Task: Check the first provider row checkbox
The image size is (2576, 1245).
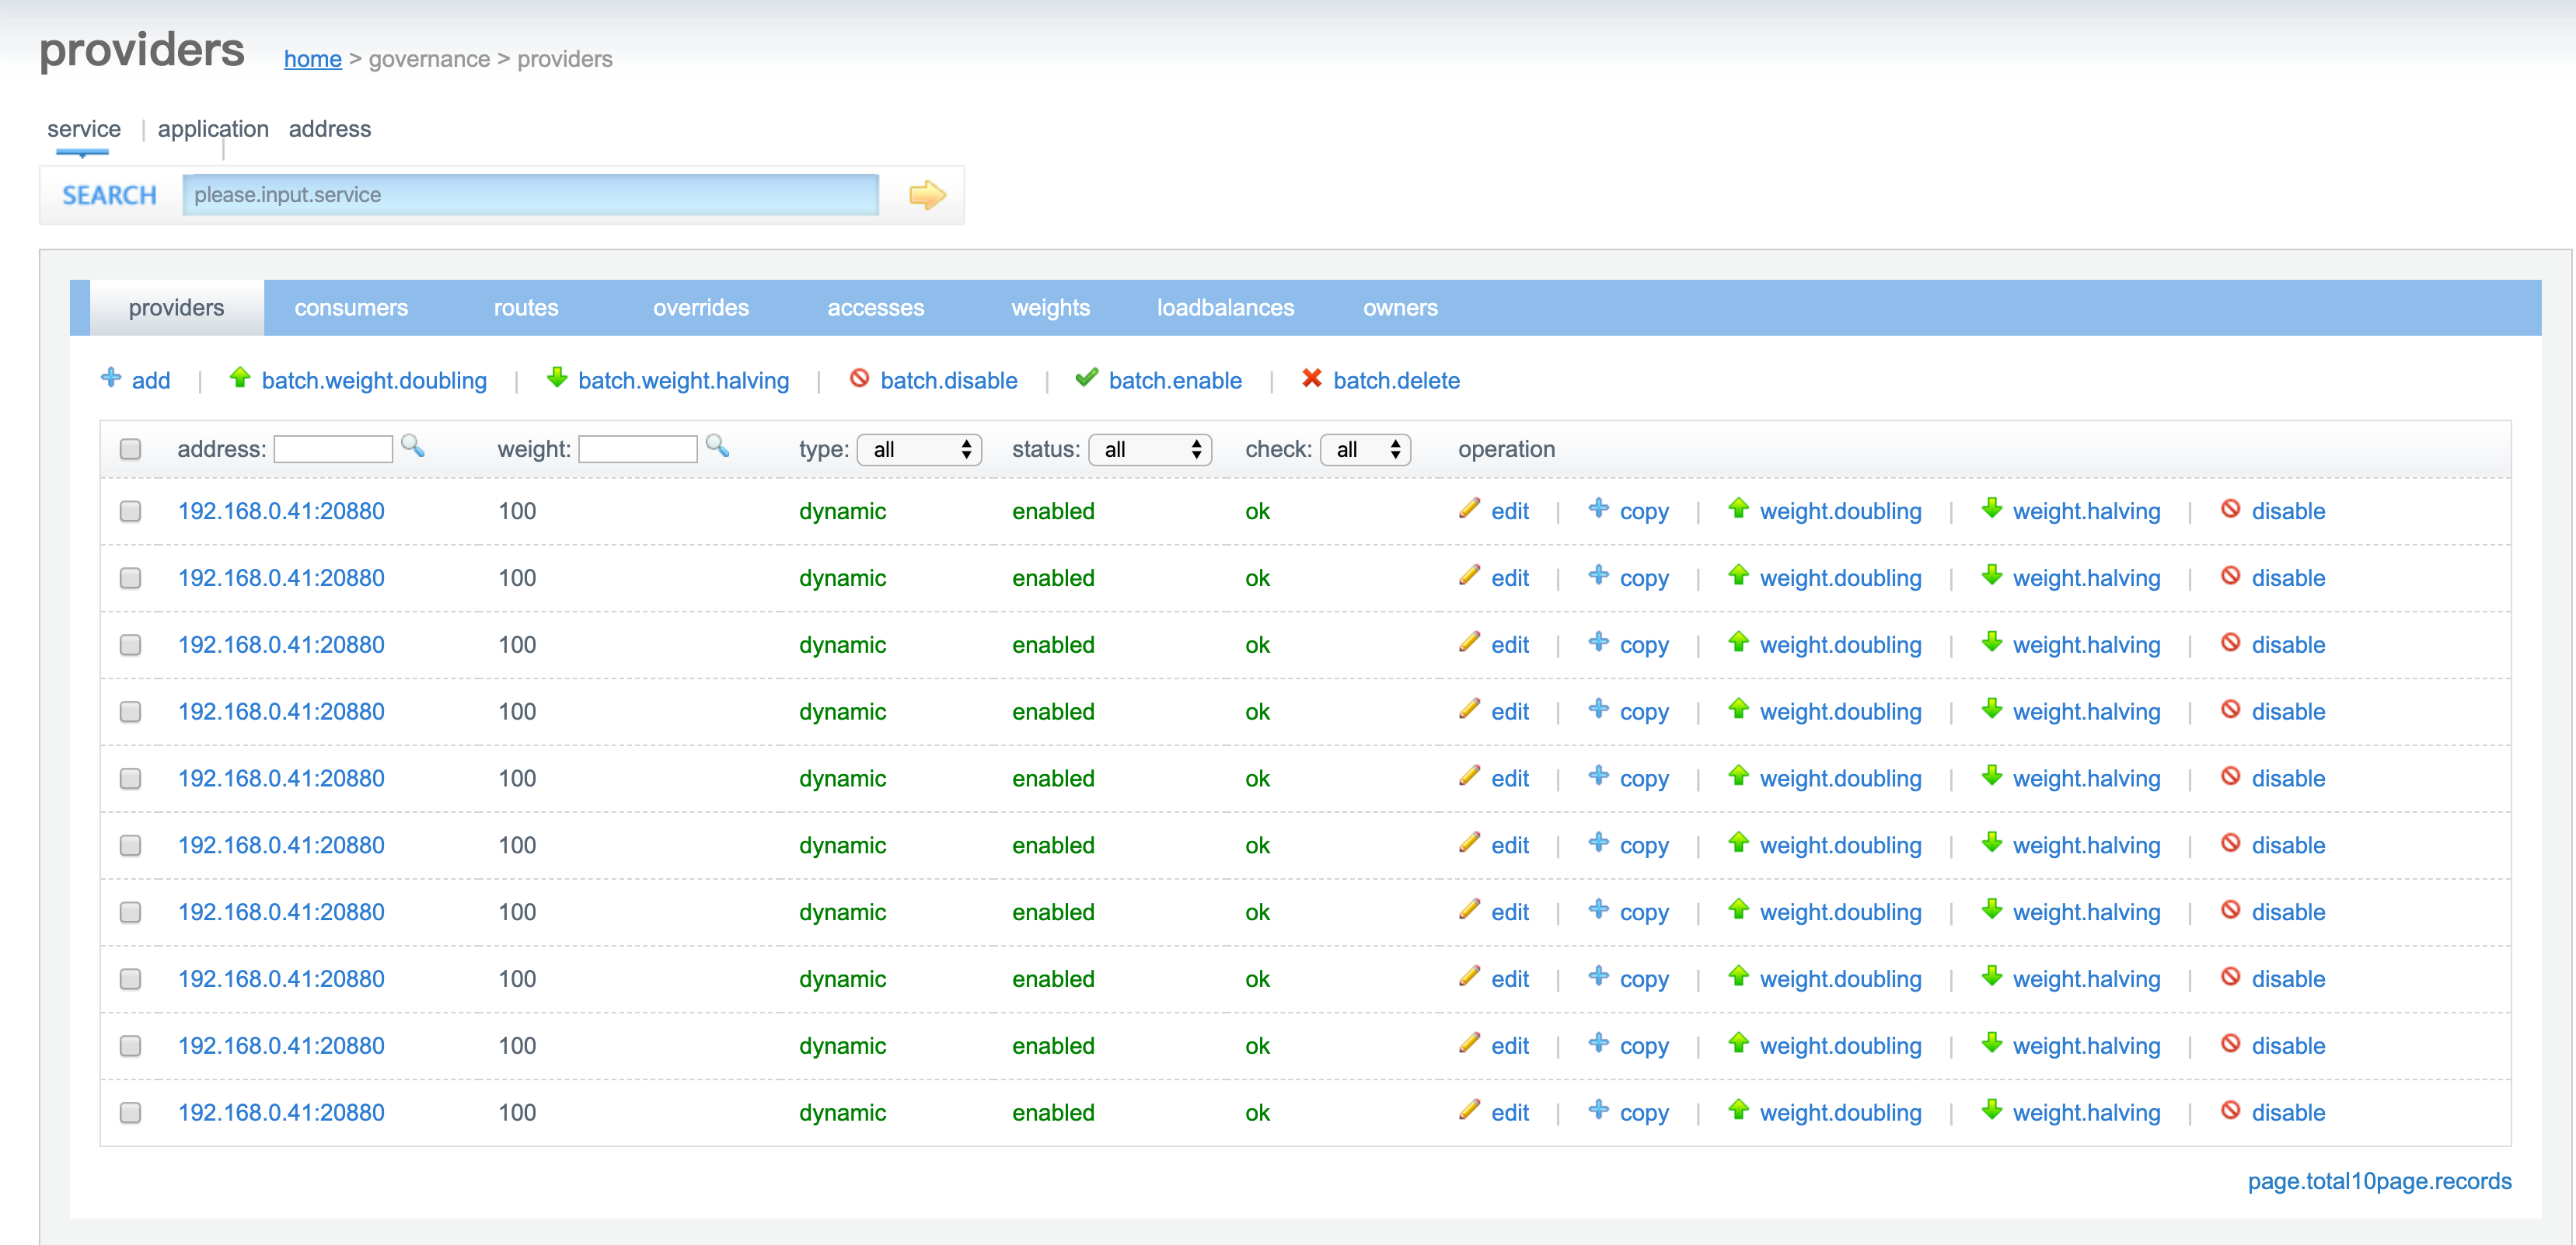Action: (130, 511)
